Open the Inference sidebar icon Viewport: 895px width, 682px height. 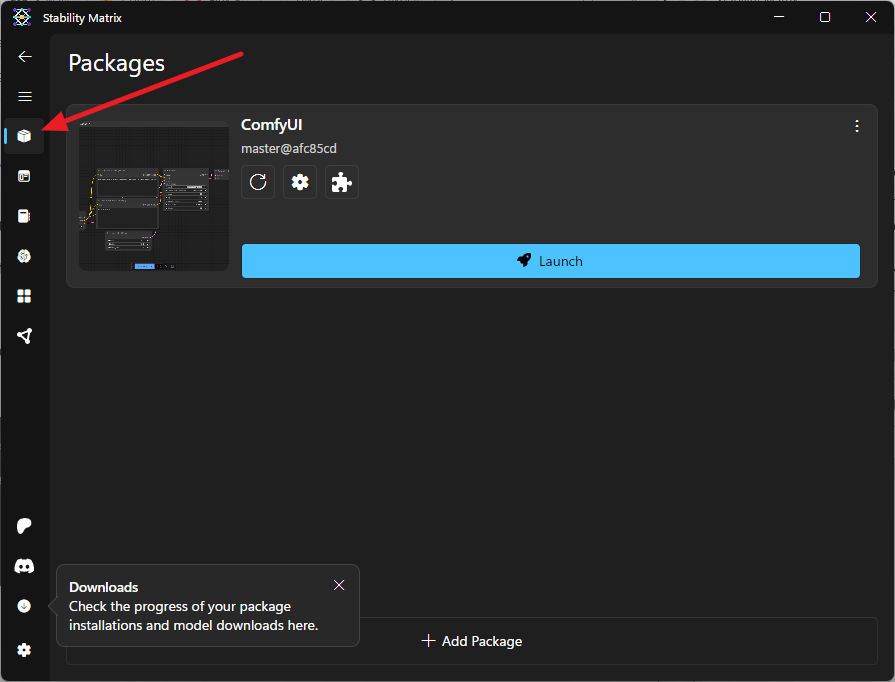tap(24, 176)
